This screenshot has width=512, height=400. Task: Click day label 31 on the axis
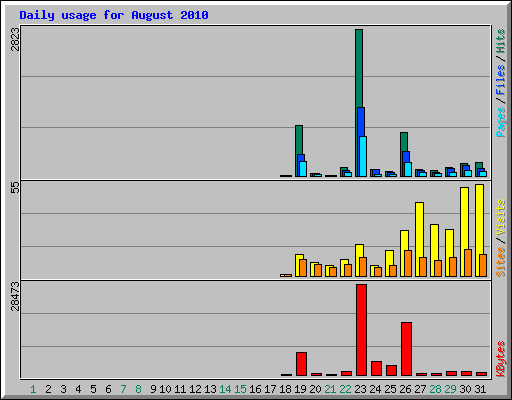pyautogui.click(x=480, y=389)
